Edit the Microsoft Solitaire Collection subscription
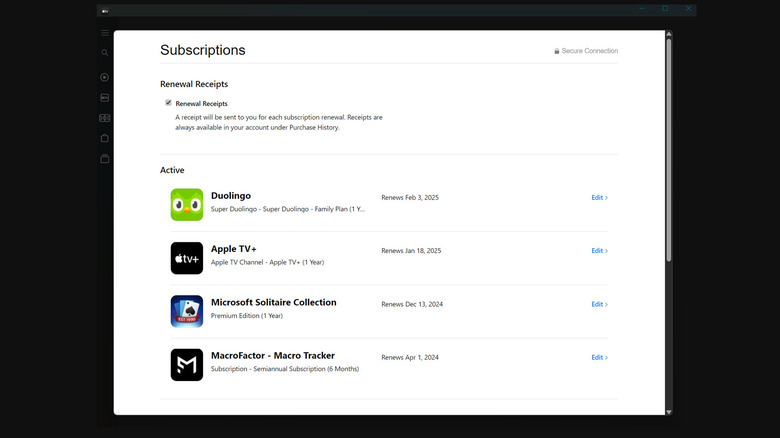Viewport: 780px width, 438px height. pos(599,304)
